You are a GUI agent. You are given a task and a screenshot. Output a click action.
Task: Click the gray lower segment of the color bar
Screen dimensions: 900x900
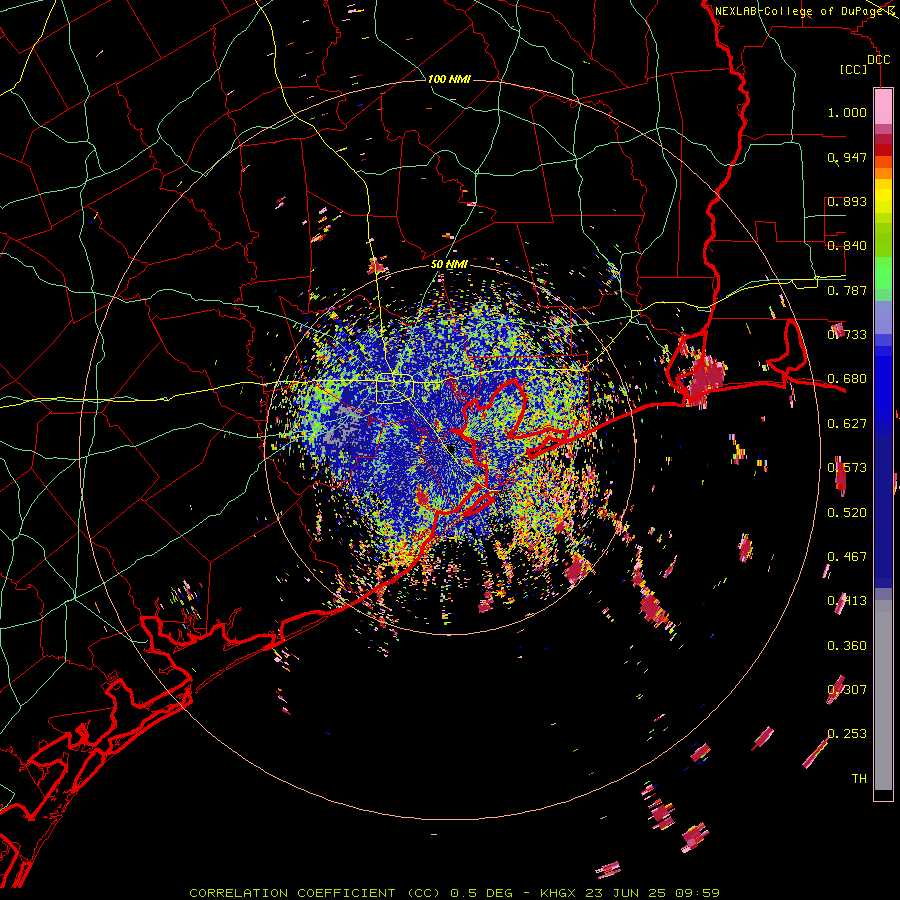[883, 695]
